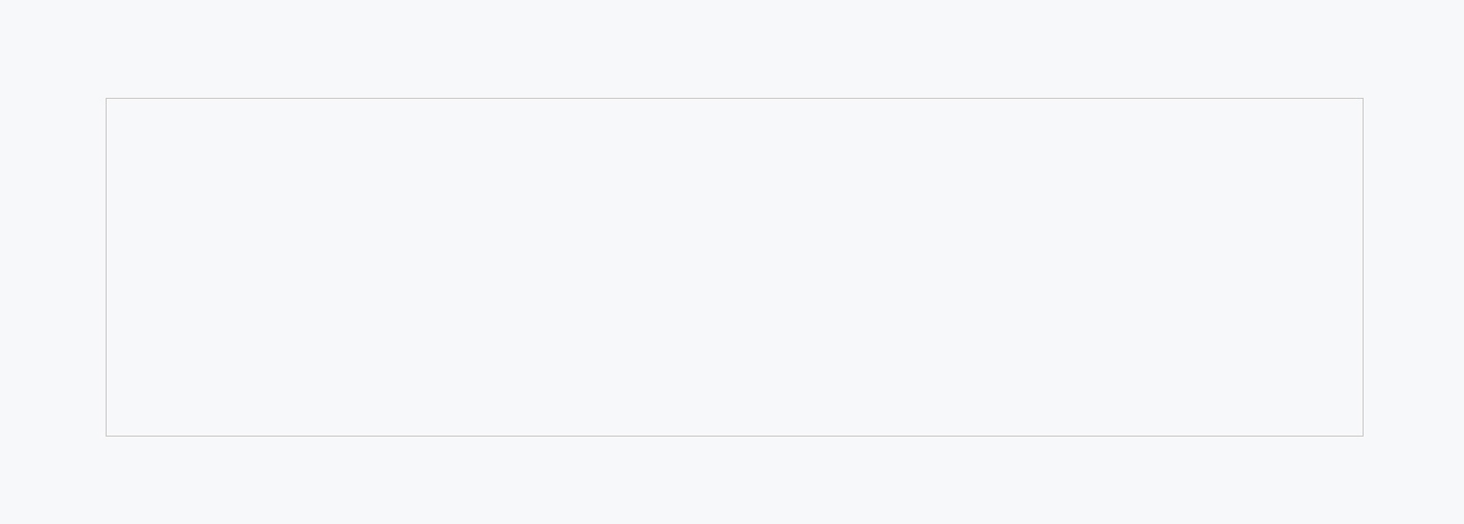Click the blank margin below the bordered box

(734, 480)
